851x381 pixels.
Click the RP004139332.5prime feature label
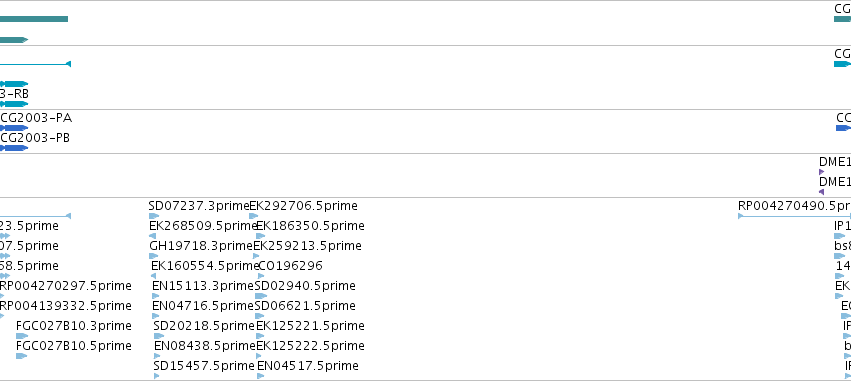point(66,306)
